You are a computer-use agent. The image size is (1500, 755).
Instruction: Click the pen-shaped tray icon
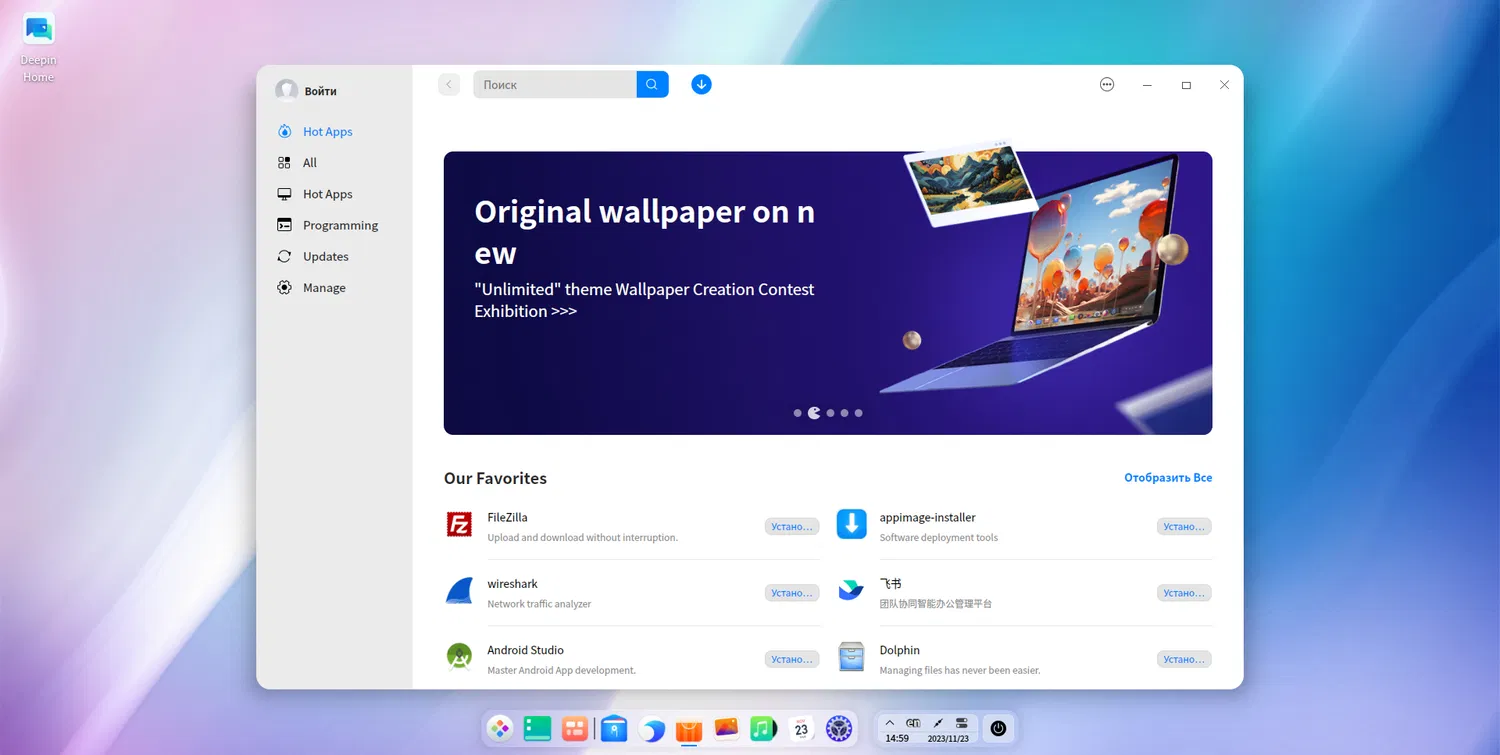point(938,722)
